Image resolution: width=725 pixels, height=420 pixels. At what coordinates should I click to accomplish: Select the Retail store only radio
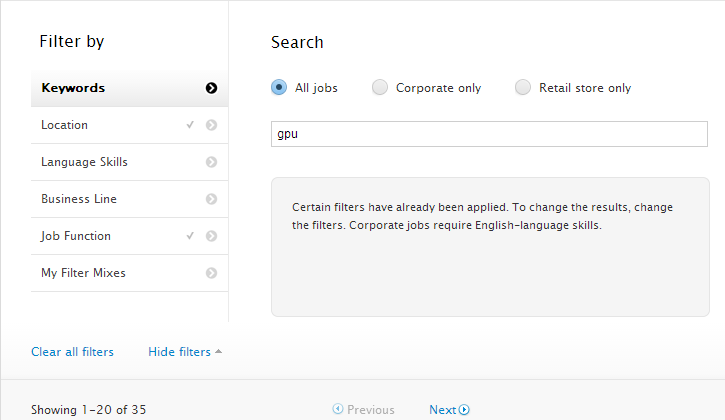523,88
